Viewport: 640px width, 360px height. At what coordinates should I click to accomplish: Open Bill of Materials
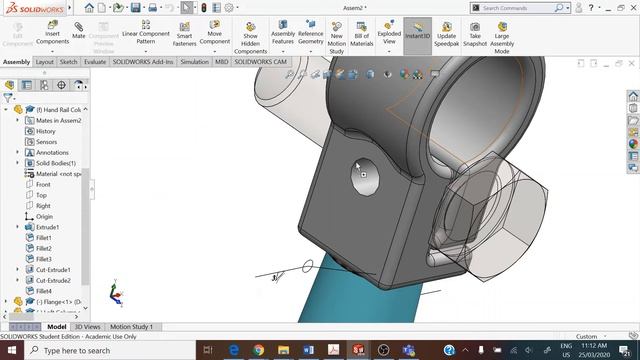(x=362, y=34)
